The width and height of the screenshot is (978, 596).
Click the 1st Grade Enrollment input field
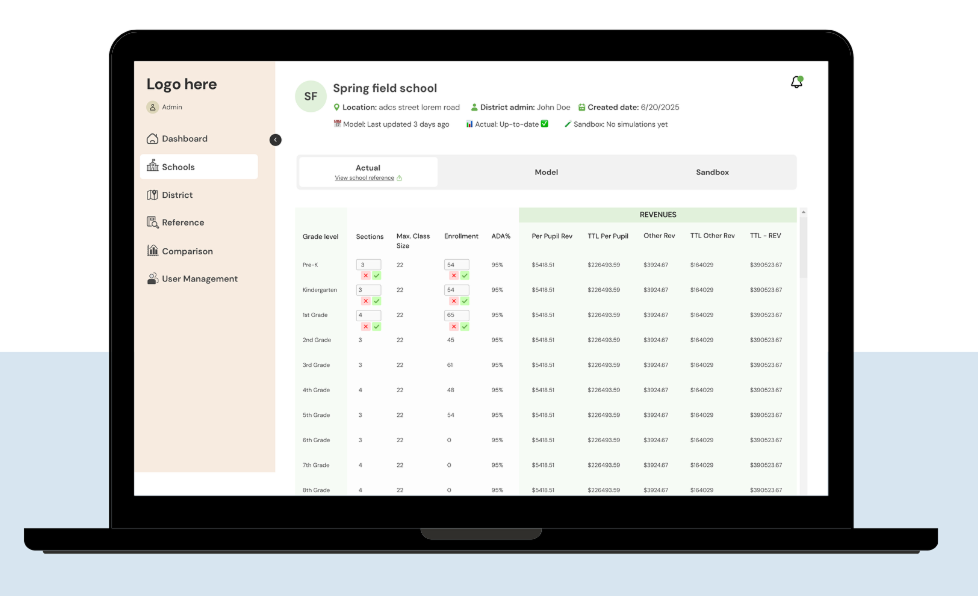click(x=457, y=315)
